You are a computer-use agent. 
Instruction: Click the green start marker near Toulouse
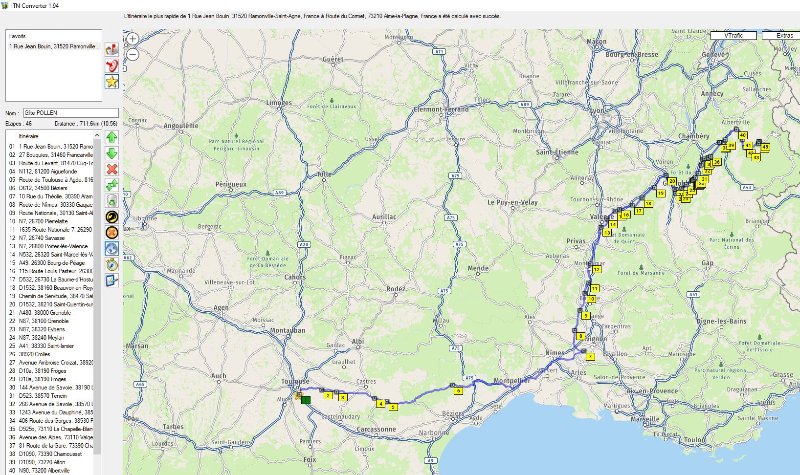click(304, 400)
